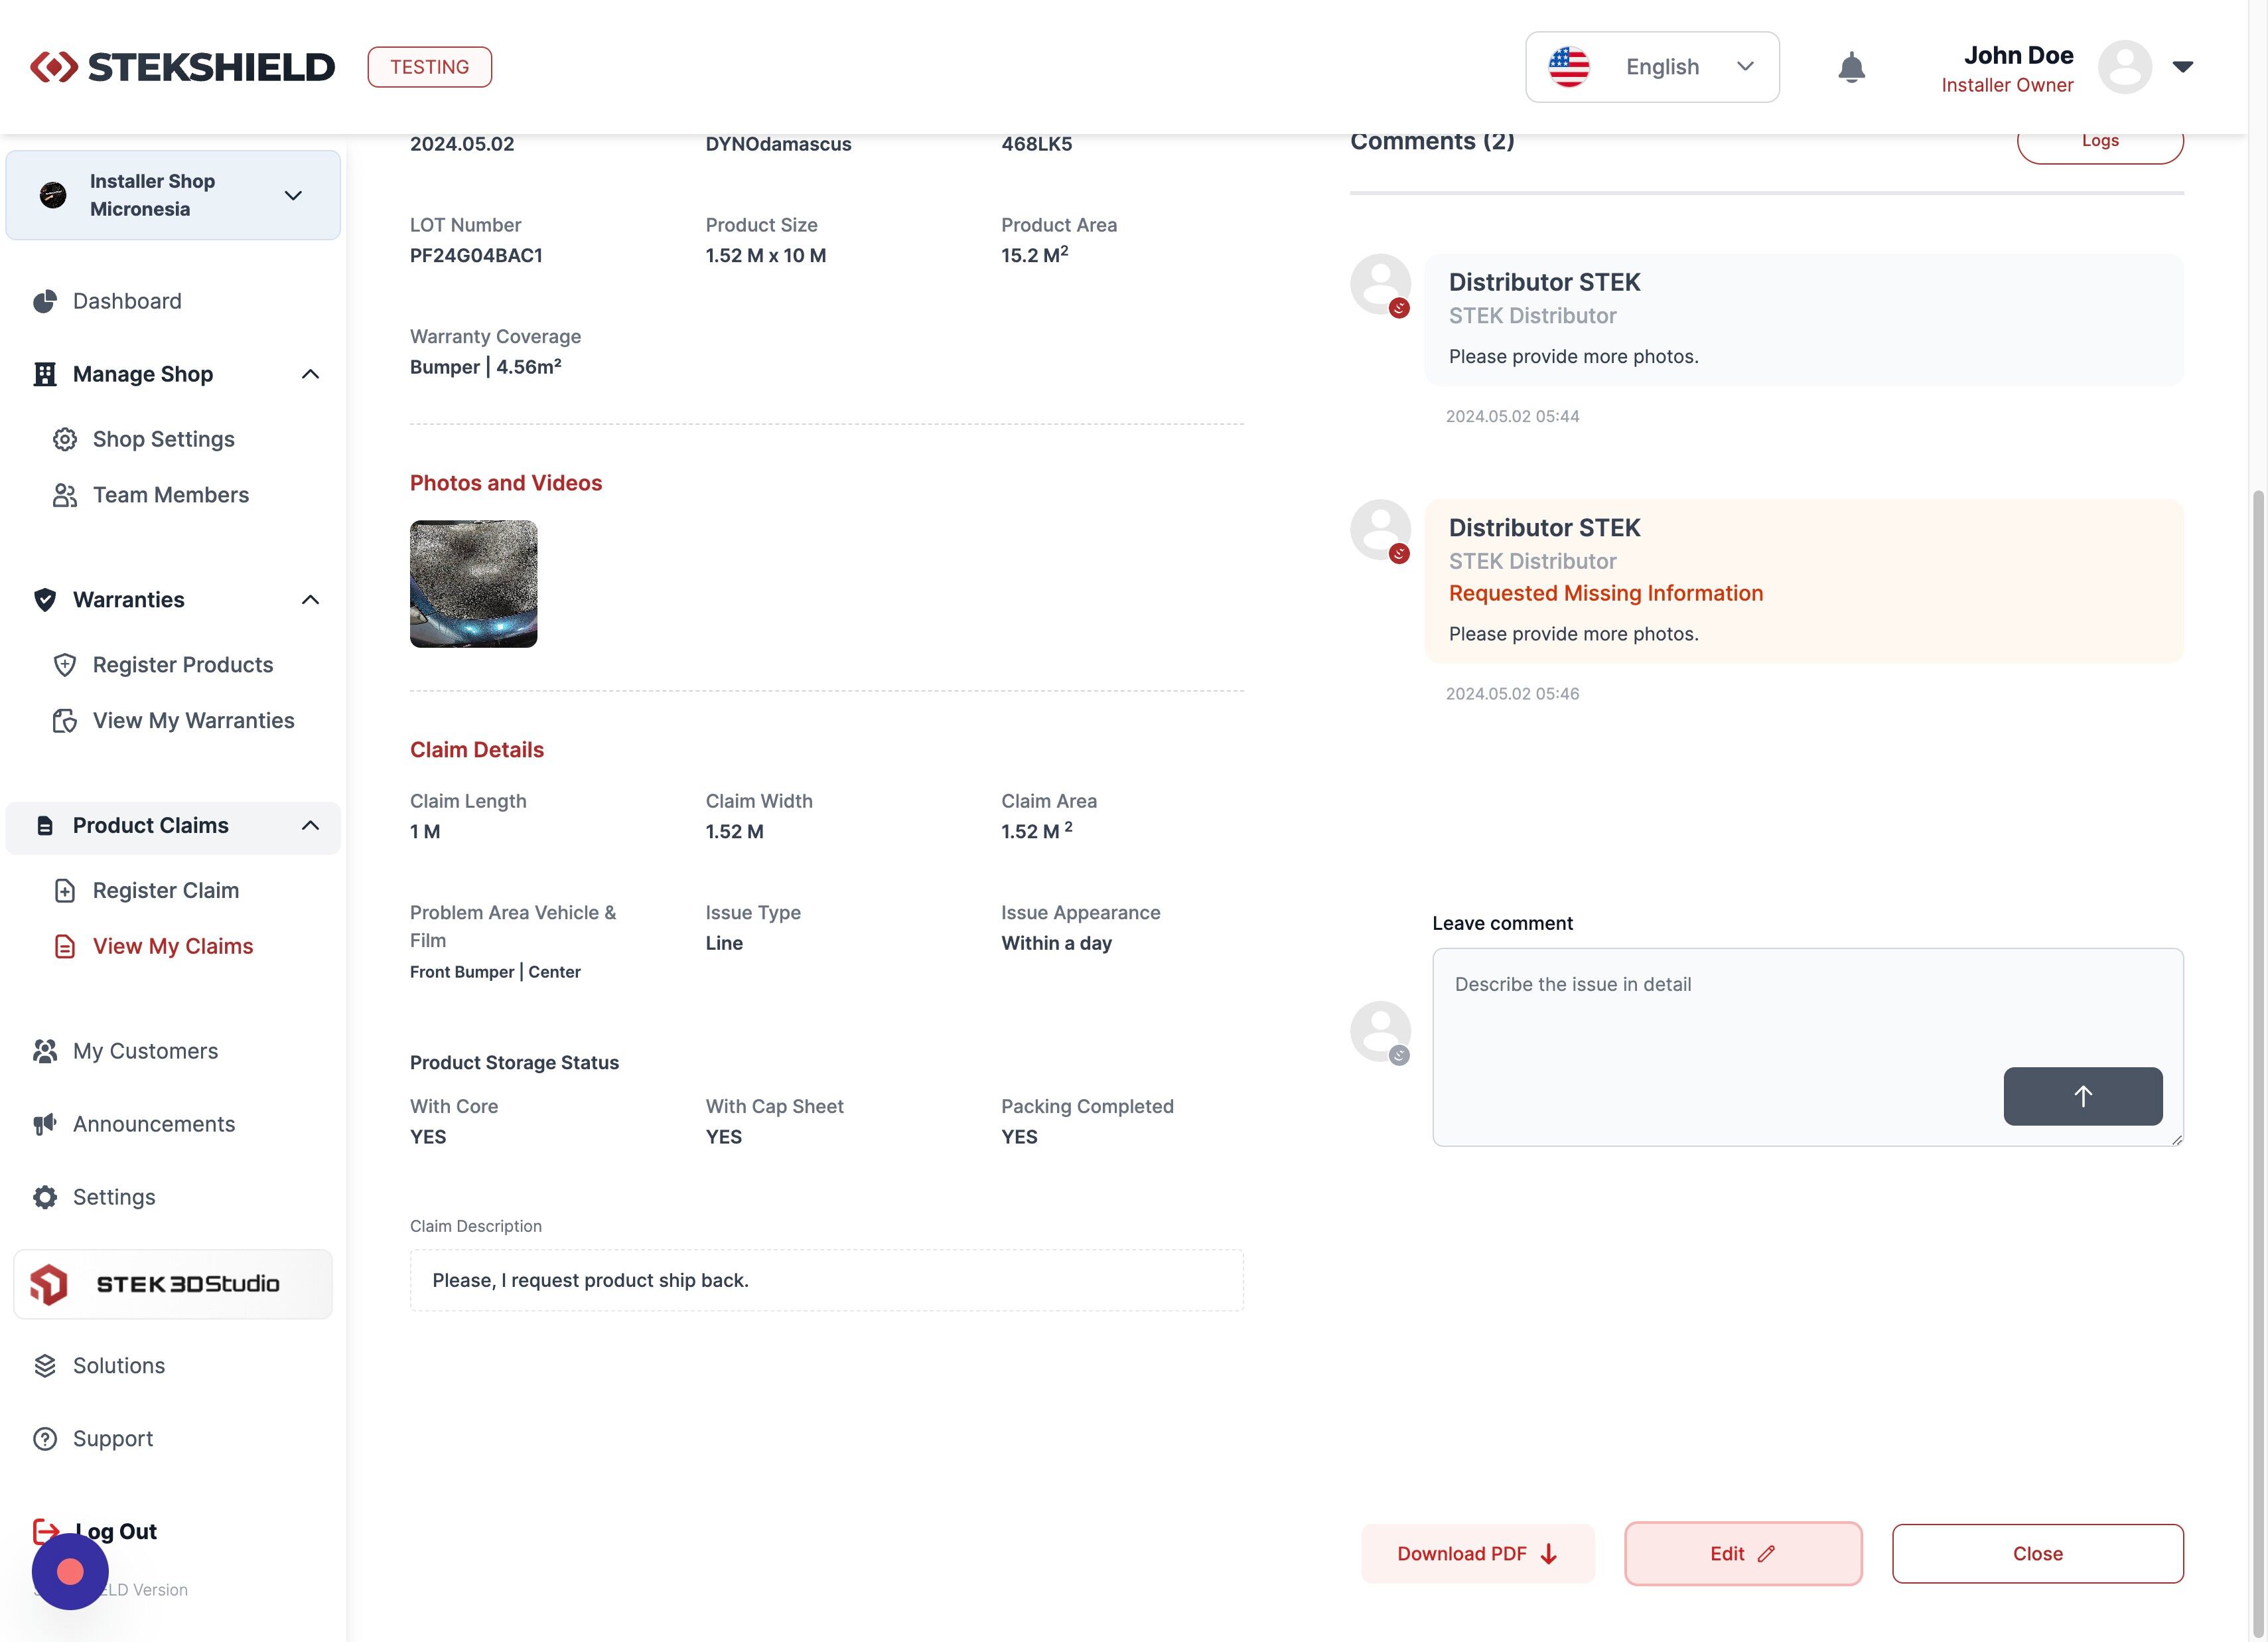The height and width of the screenshot is (1642, 2268).
Task: Click the Edit claim button
Action: click(x=1742, y=1553)
